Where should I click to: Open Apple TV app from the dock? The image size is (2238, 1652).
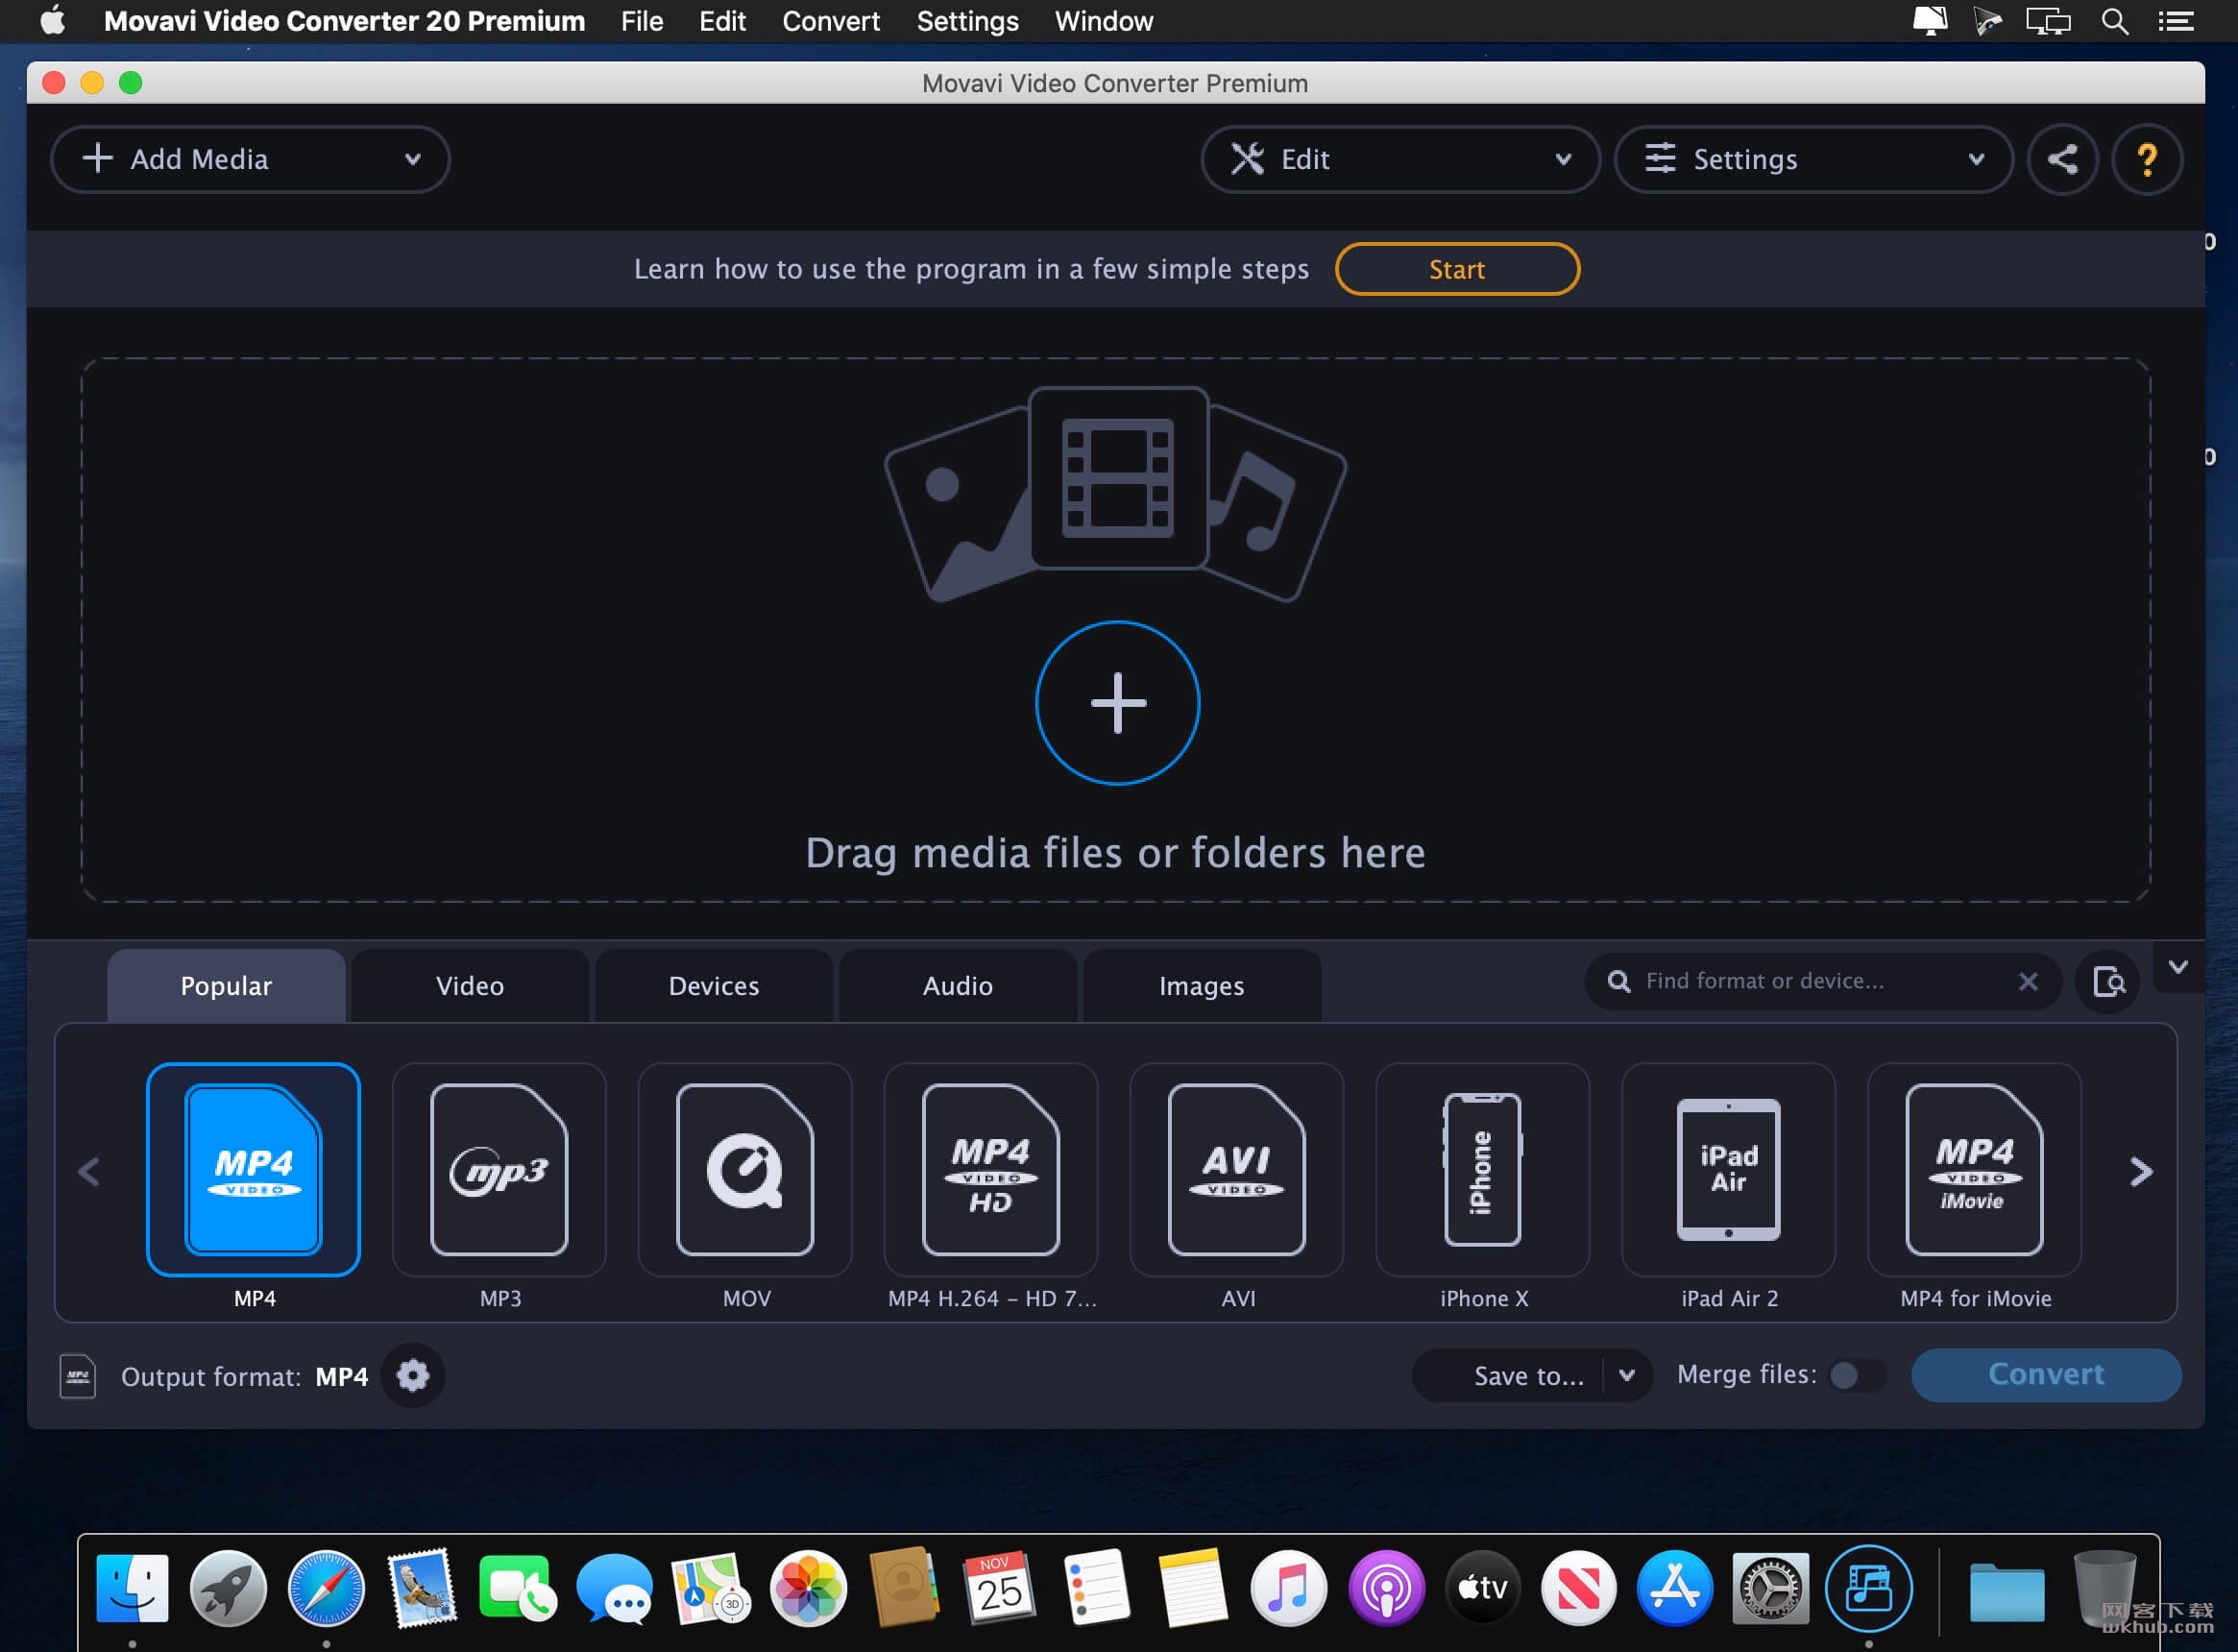(x=1482, y=1588)
